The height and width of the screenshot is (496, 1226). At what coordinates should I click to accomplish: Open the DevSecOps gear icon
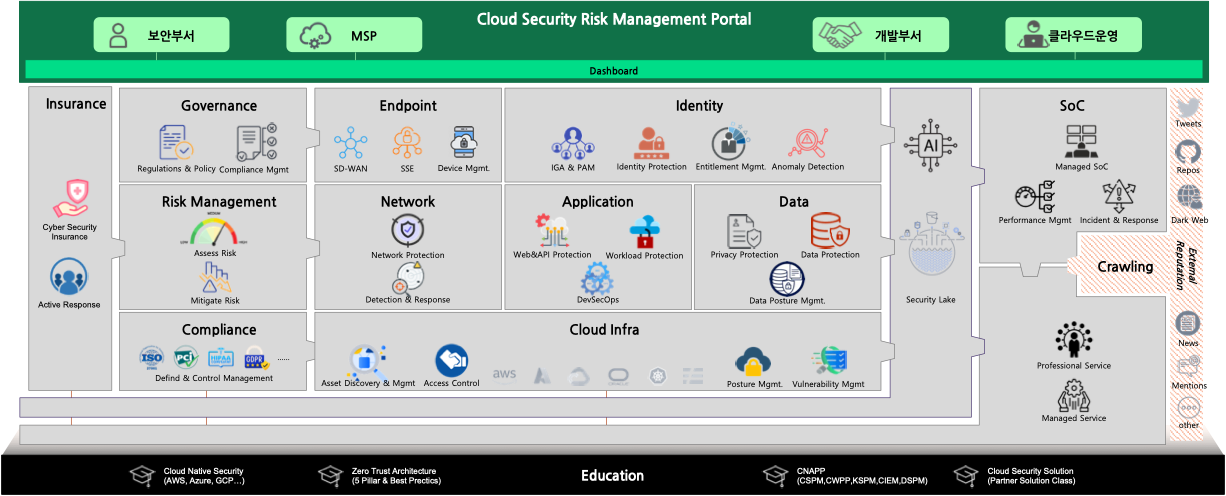(596, 276)
